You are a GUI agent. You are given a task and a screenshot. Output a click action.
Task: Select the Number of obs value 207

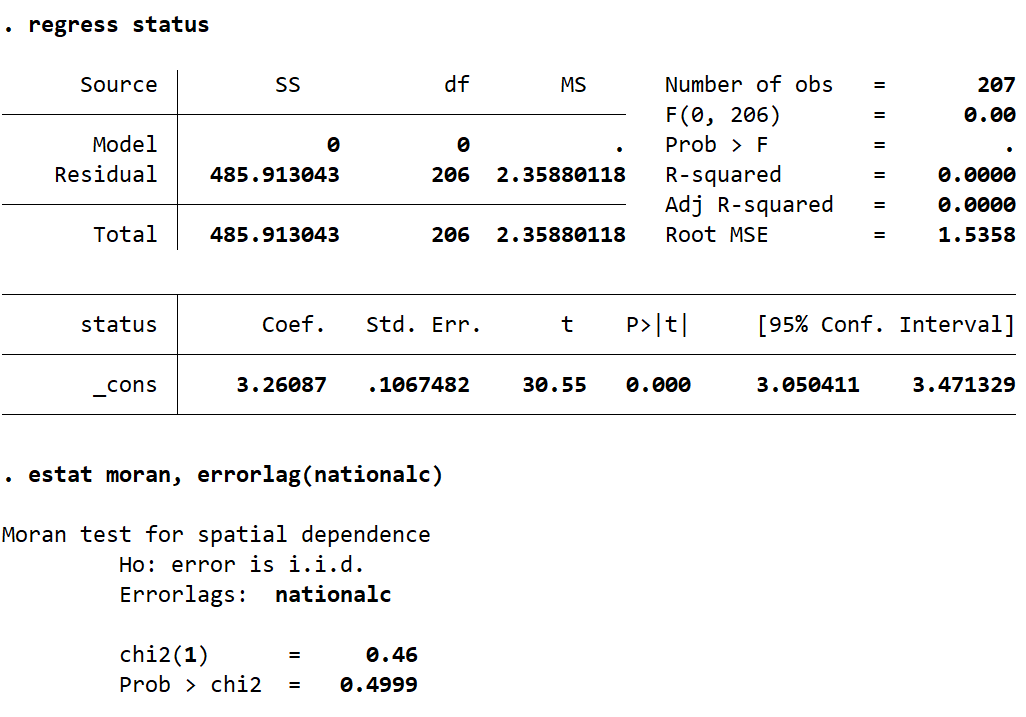pyautogui.click(x=996, y=85)
